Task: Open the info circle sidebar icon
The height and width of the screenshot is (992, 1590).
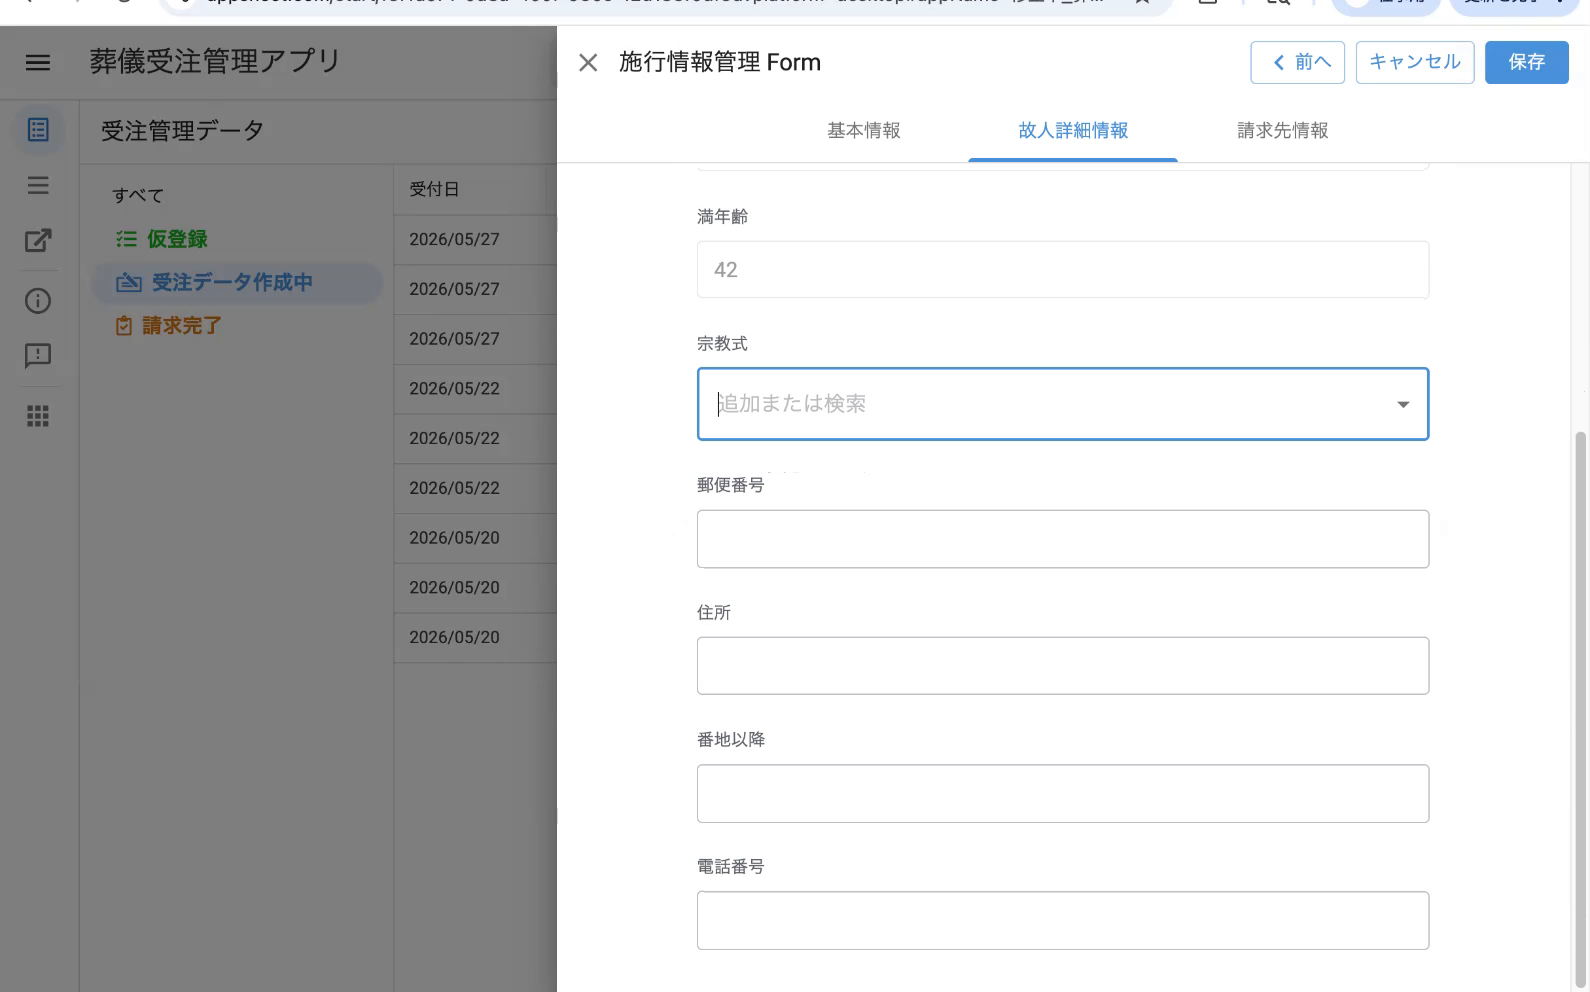Action: point(38,301)
